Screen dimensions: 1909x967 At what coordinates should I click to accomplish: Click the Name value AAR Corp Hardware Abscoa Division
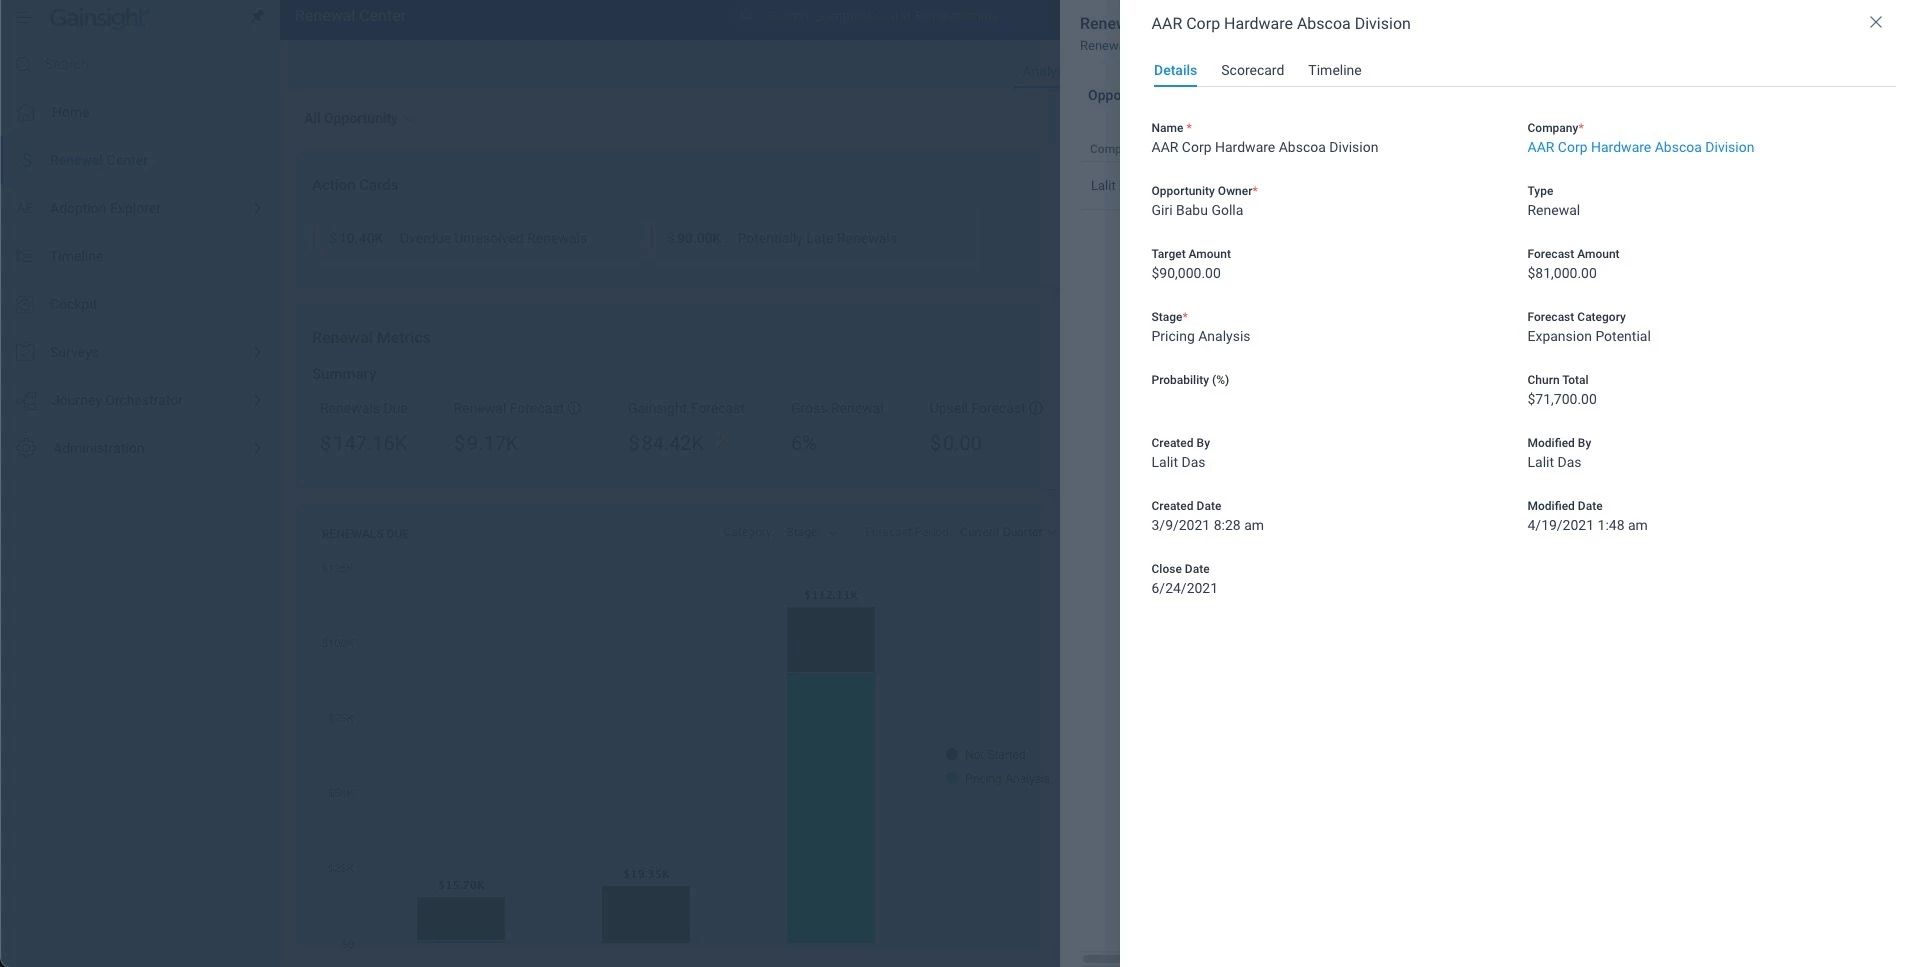[1264, 147]
